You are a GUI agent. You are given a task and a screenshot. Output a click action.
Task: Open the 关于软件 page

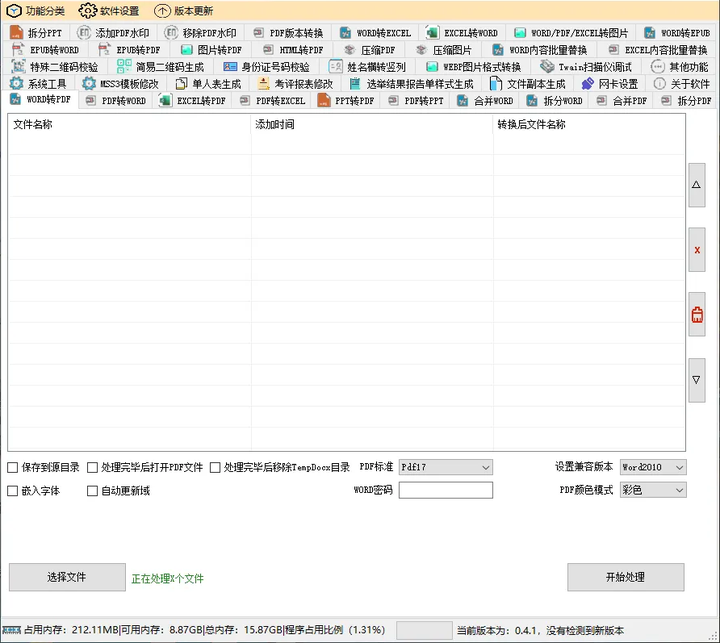[x=681, y=84]
